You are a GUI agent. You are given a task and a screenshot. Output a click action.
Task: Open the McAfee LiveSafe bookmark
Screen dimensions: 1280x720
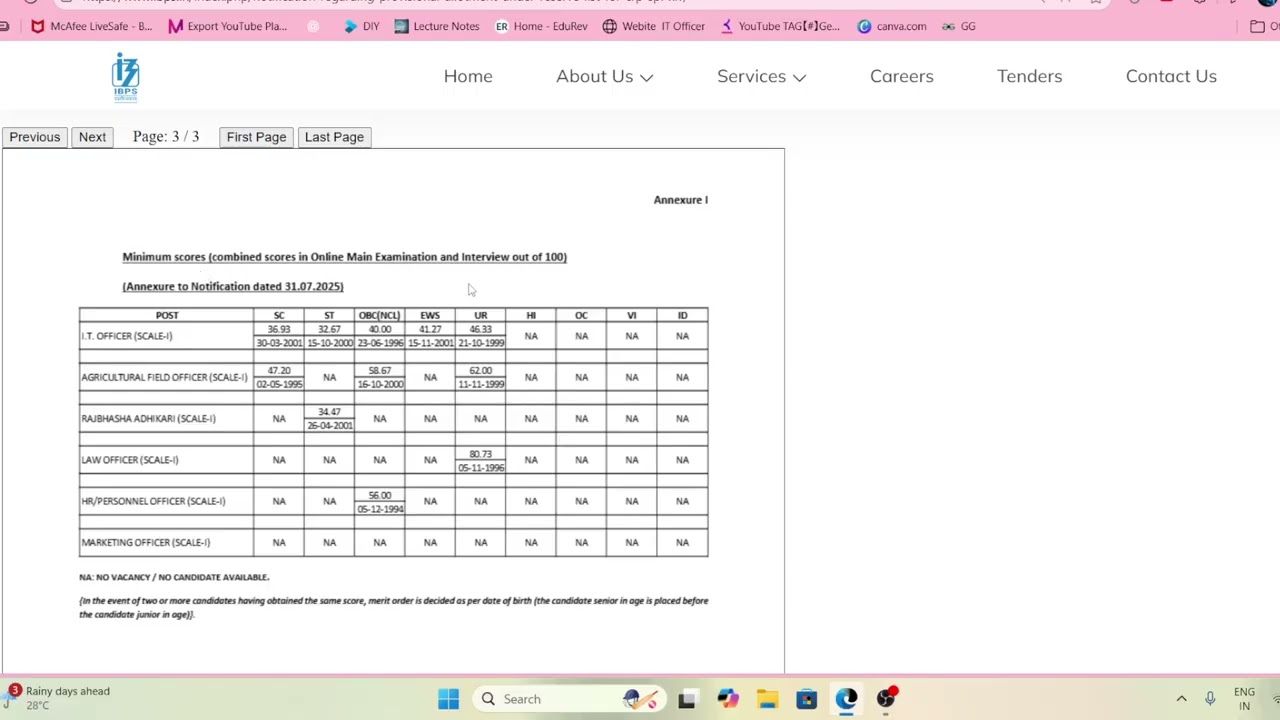pyautogui.click(x=92, y=26)
